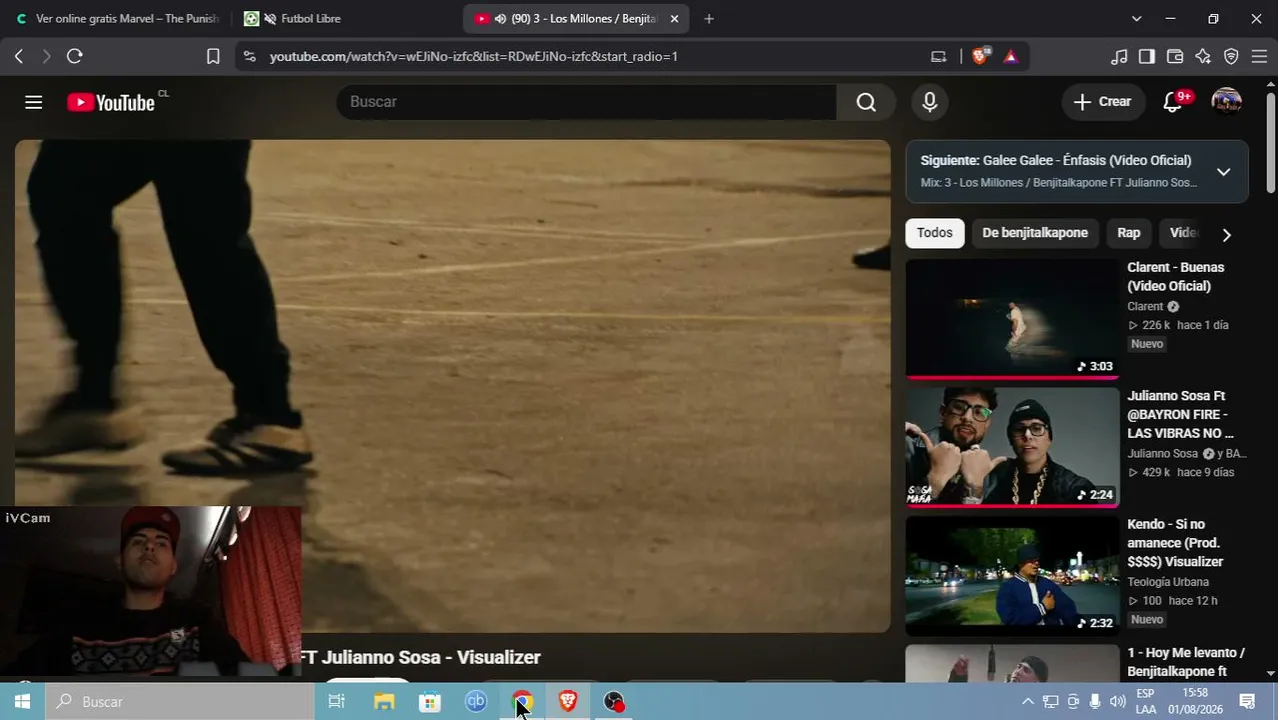
Task: Open OBS recording app in taskbar
Action: click(614, 701)
